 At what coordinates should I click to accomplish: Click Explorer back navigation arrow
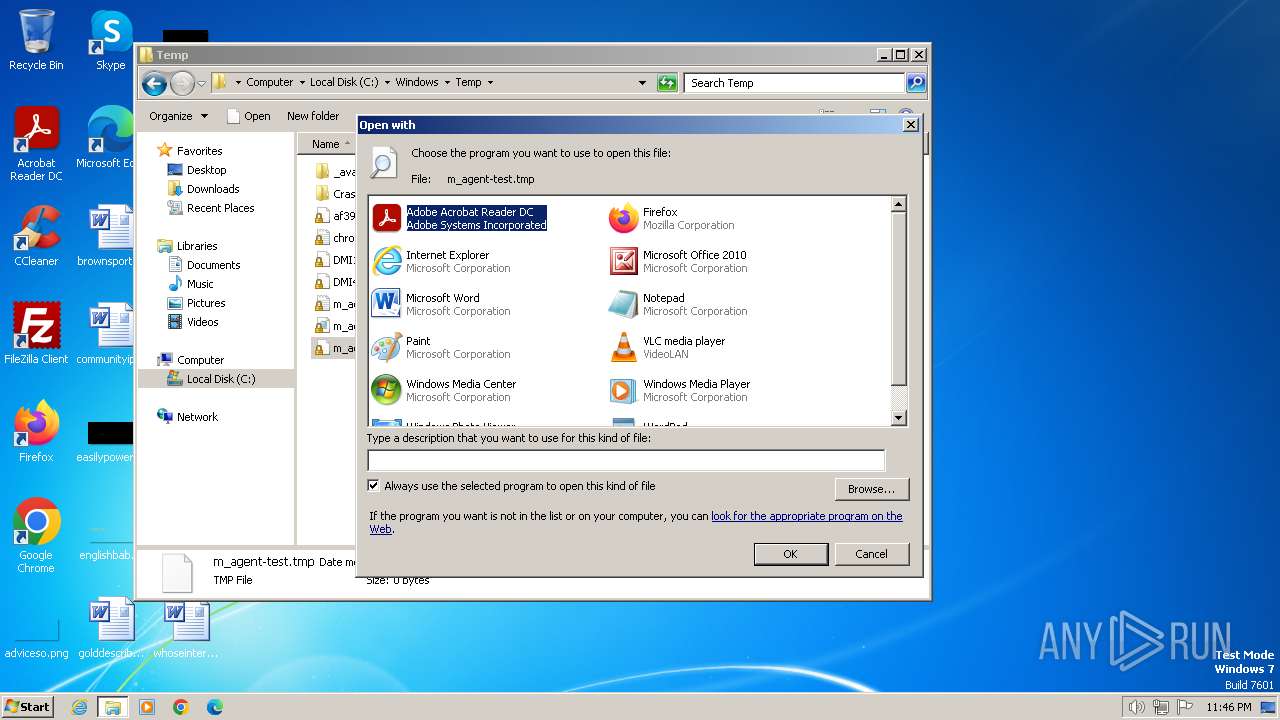tap(154, 83)
